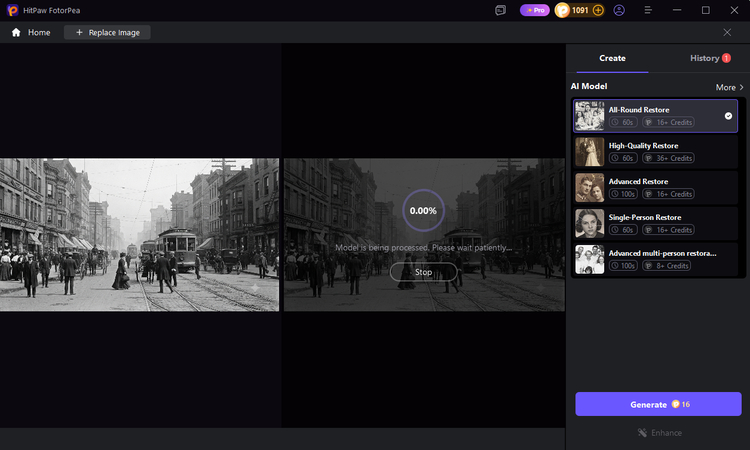Close the workspace with the X icon
The image size is (750, 450).
pyautogui.click(x=727, y=33)
